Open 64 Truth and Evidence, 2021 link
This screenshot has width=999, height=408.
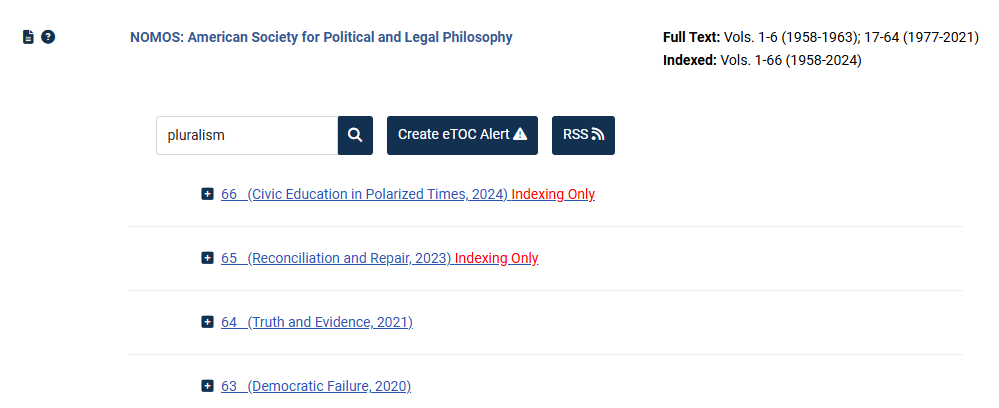[317, 323]
